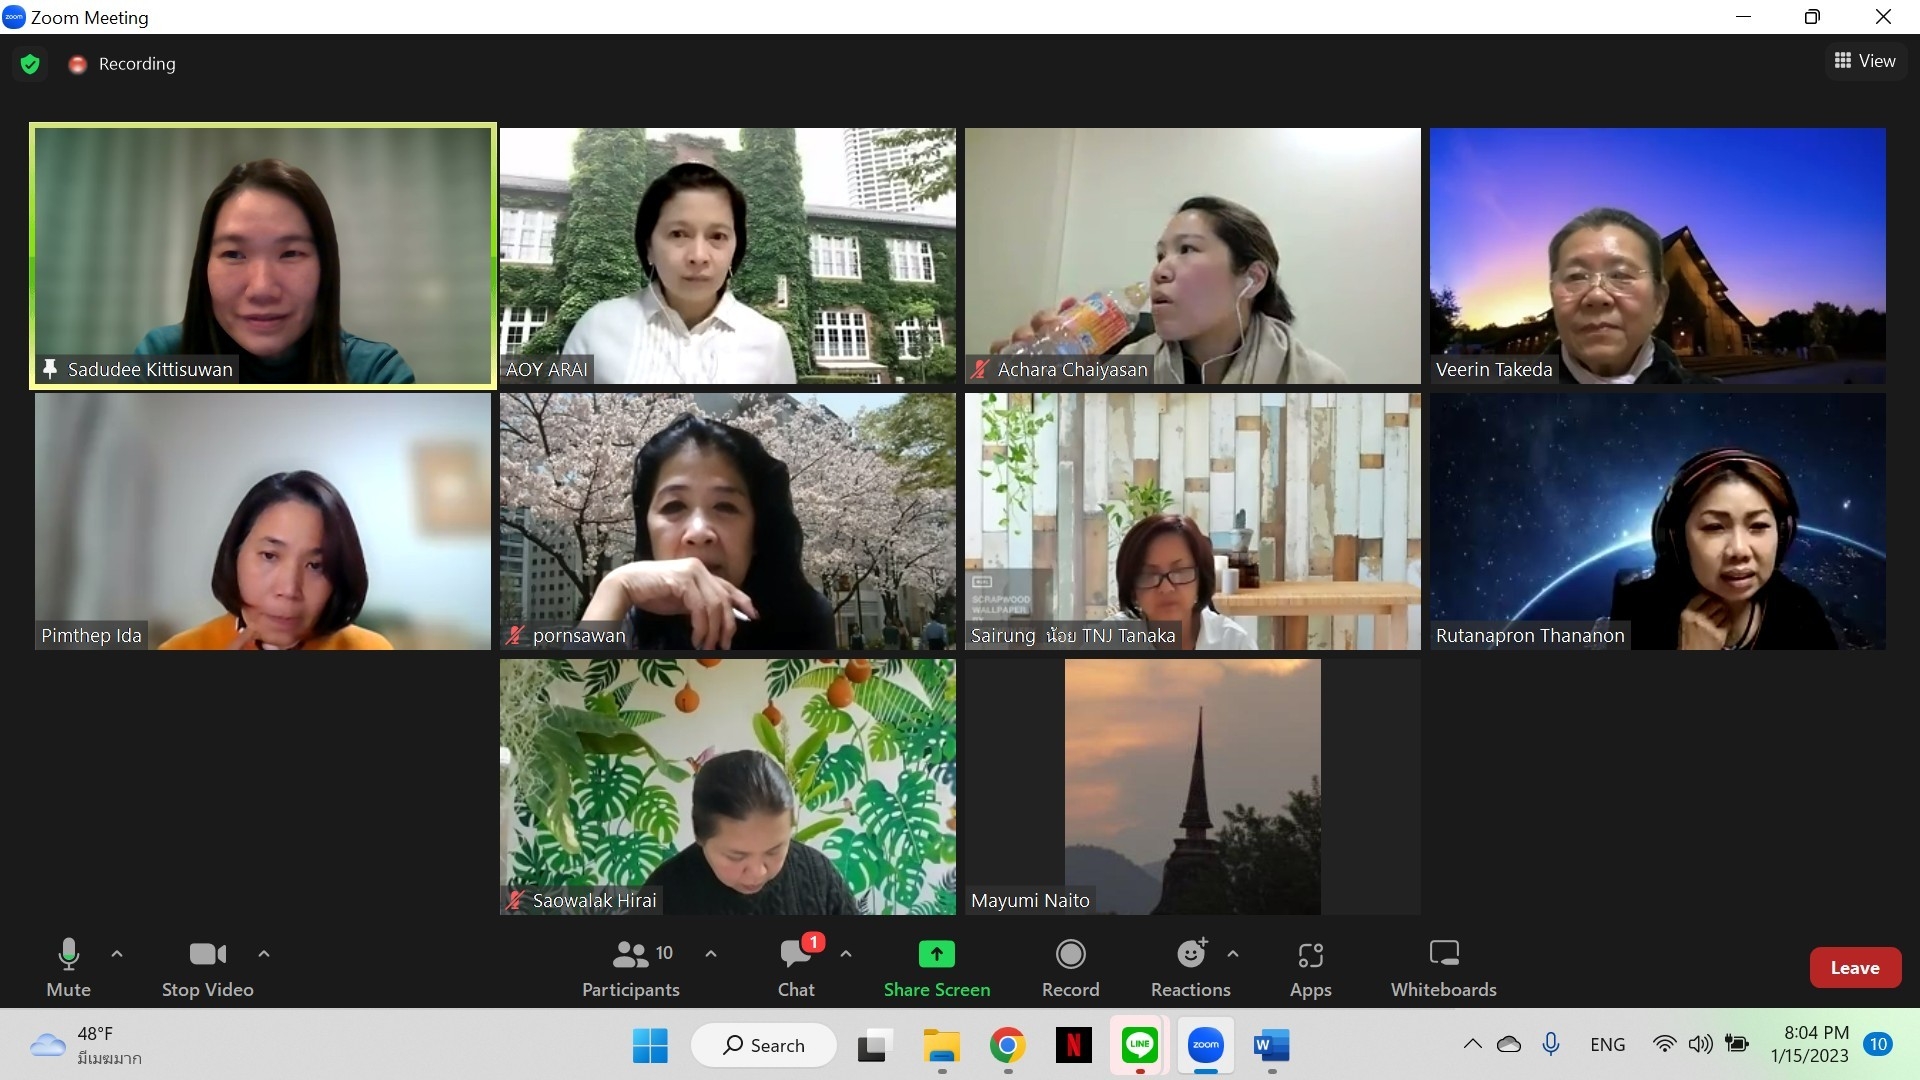
Task: Click the green encryption shield icon
Action: [x=30, y=64]
